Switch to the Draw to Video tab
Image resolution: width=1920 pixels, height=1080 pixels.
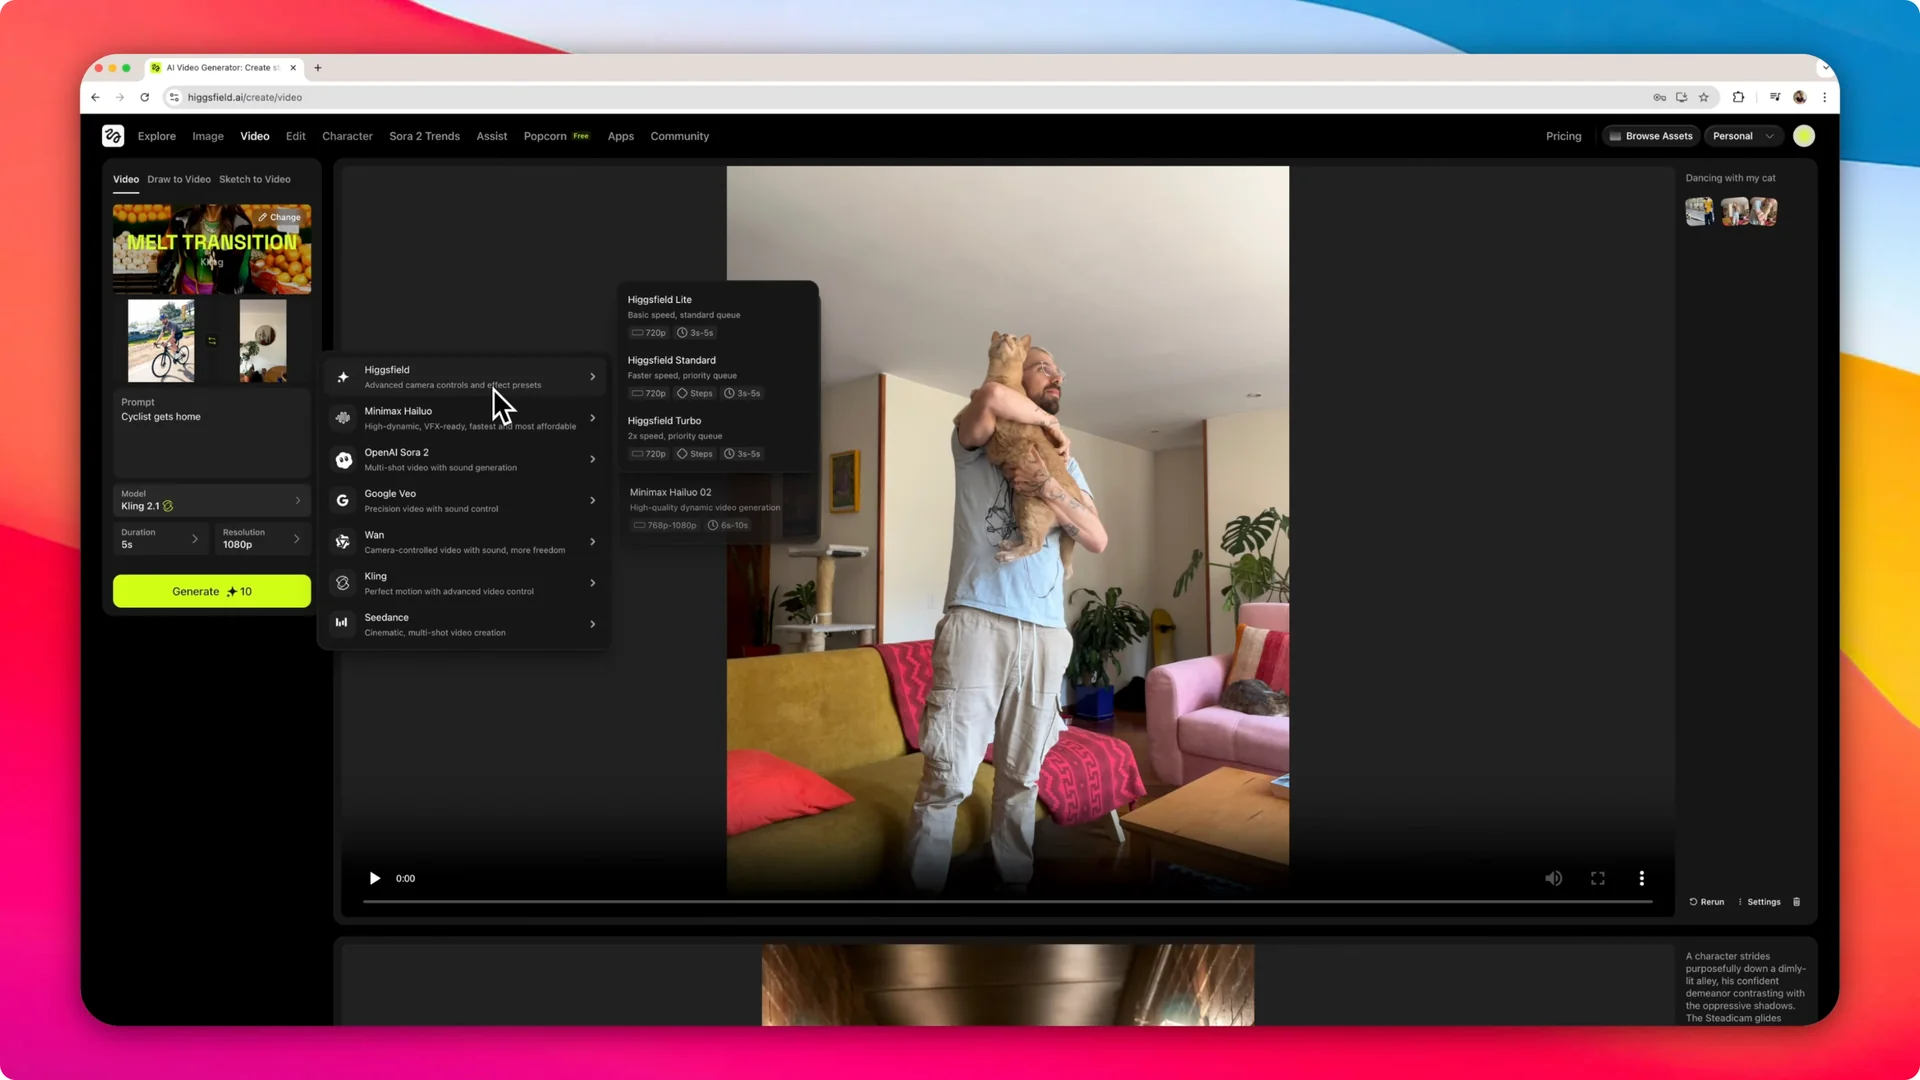click(179, 179)
